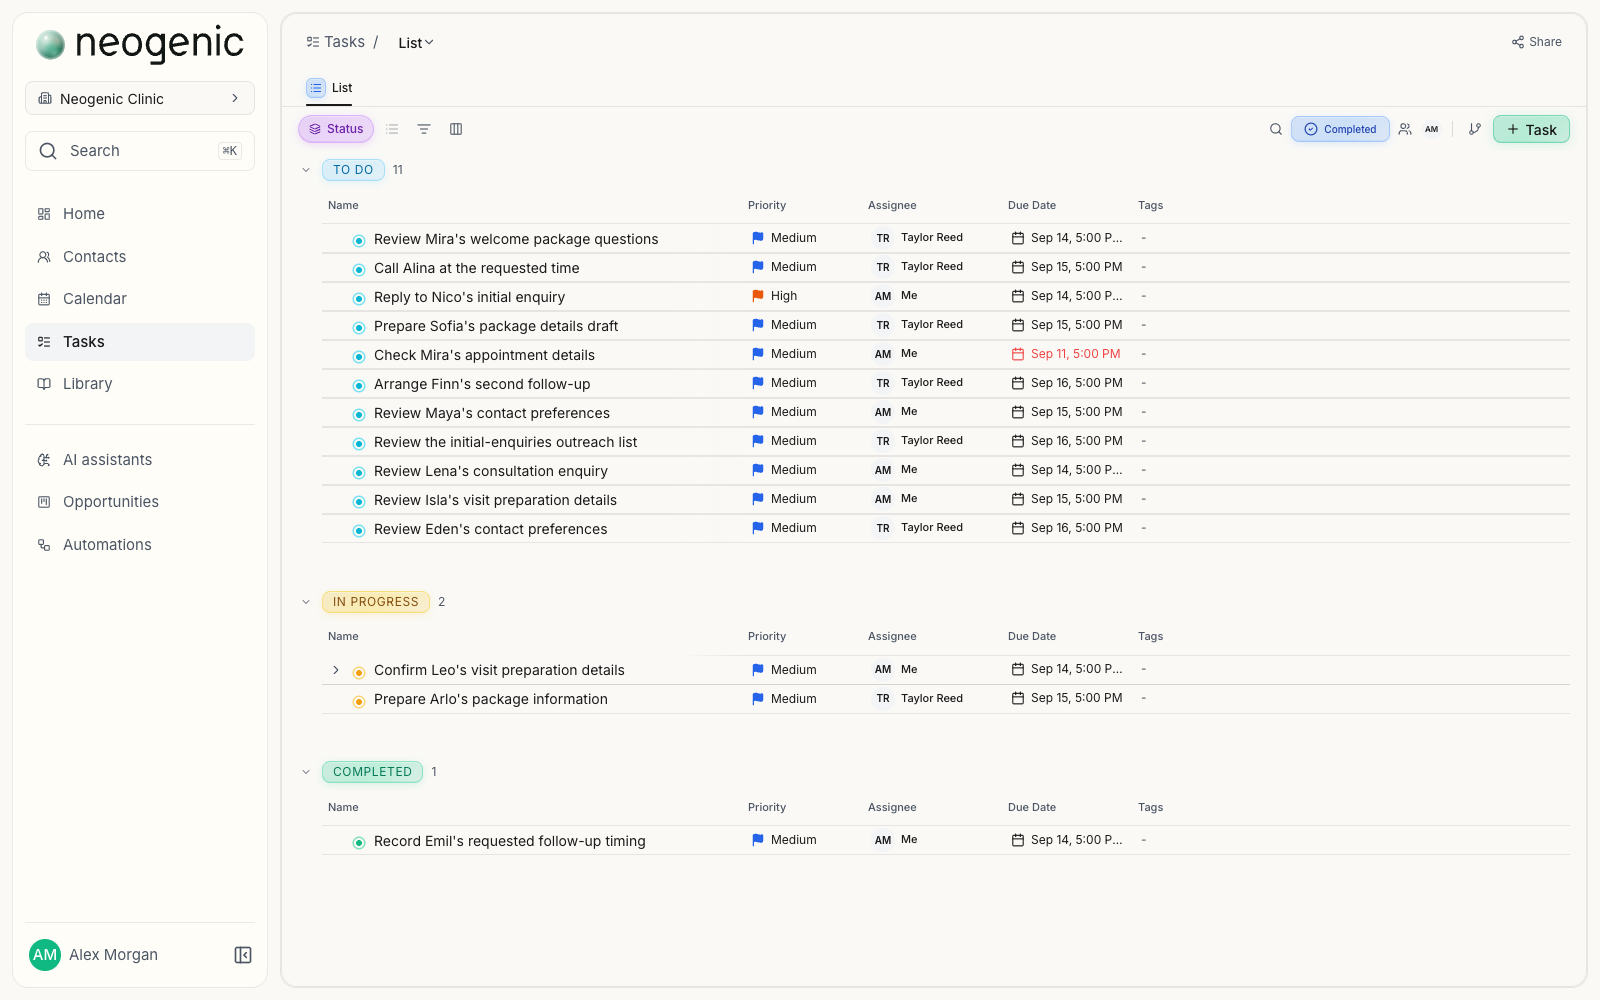
Task: Open the List view dropdown in breadcrumb
Action: [x=416, y=43]
